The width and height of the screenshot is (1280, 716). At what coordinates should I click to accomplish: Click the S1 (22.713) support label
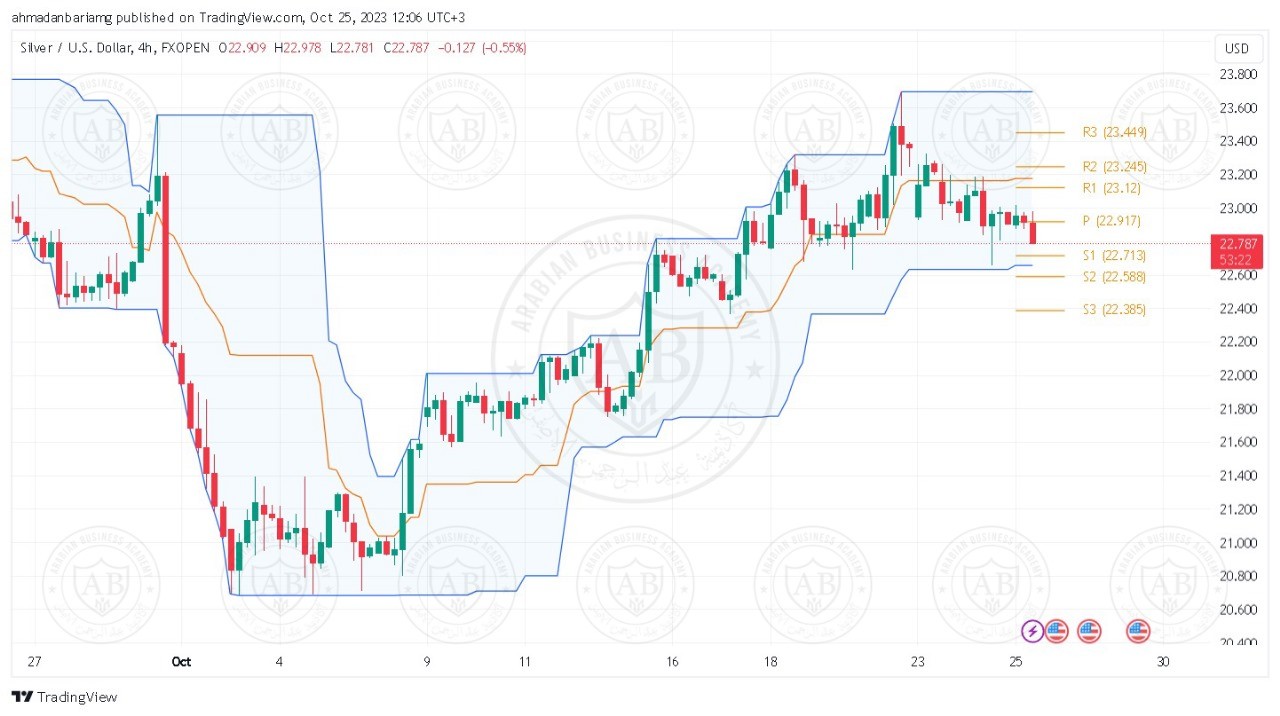point(1114,256)
